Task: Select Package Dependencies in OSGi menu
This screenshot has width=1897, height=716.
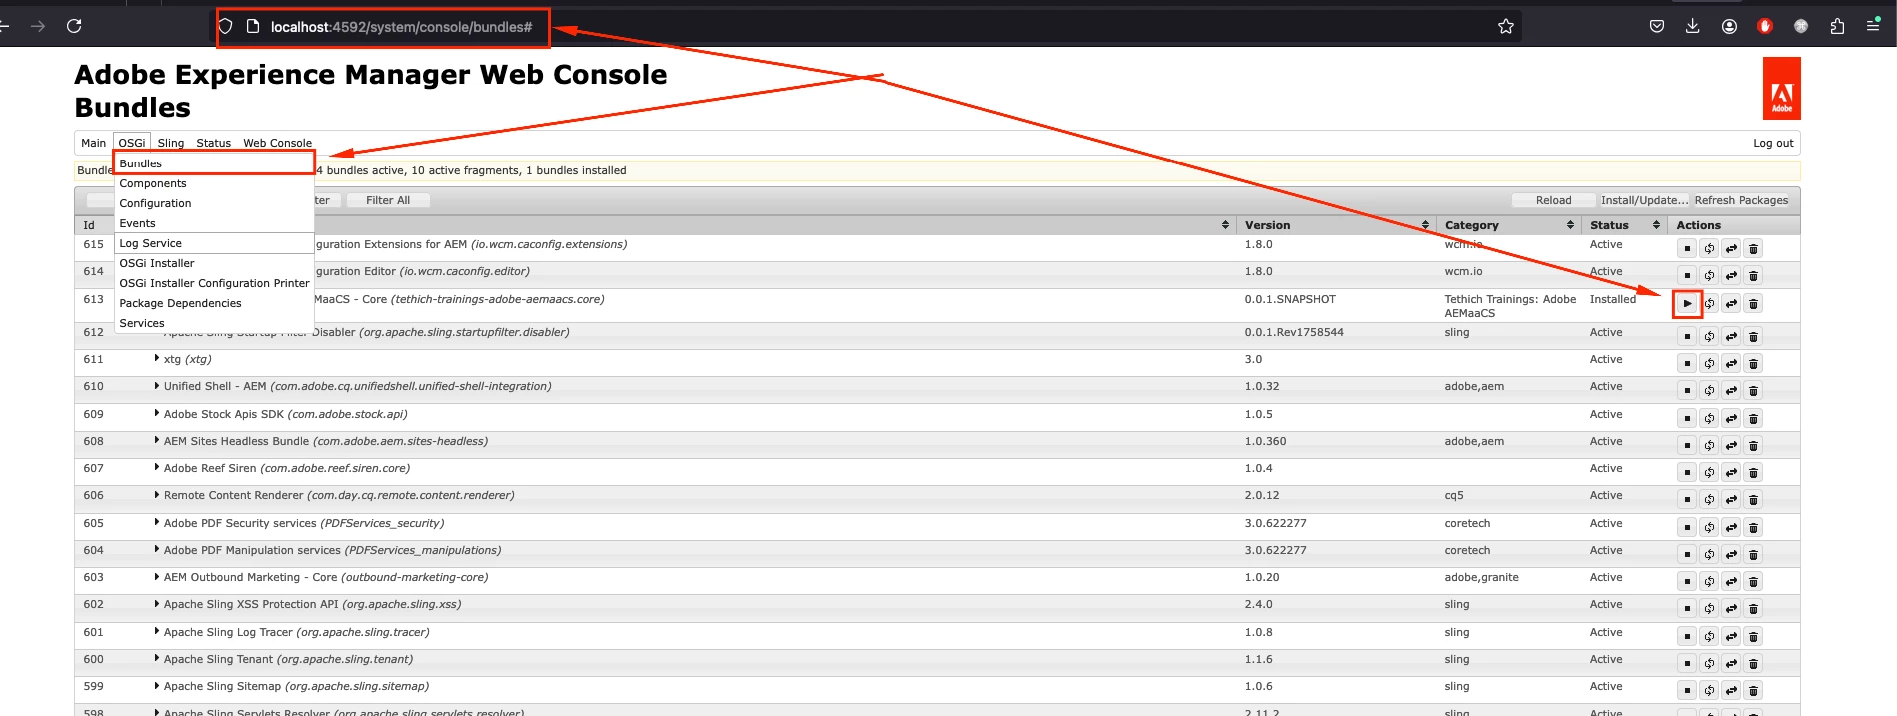Action: [214, 303]
